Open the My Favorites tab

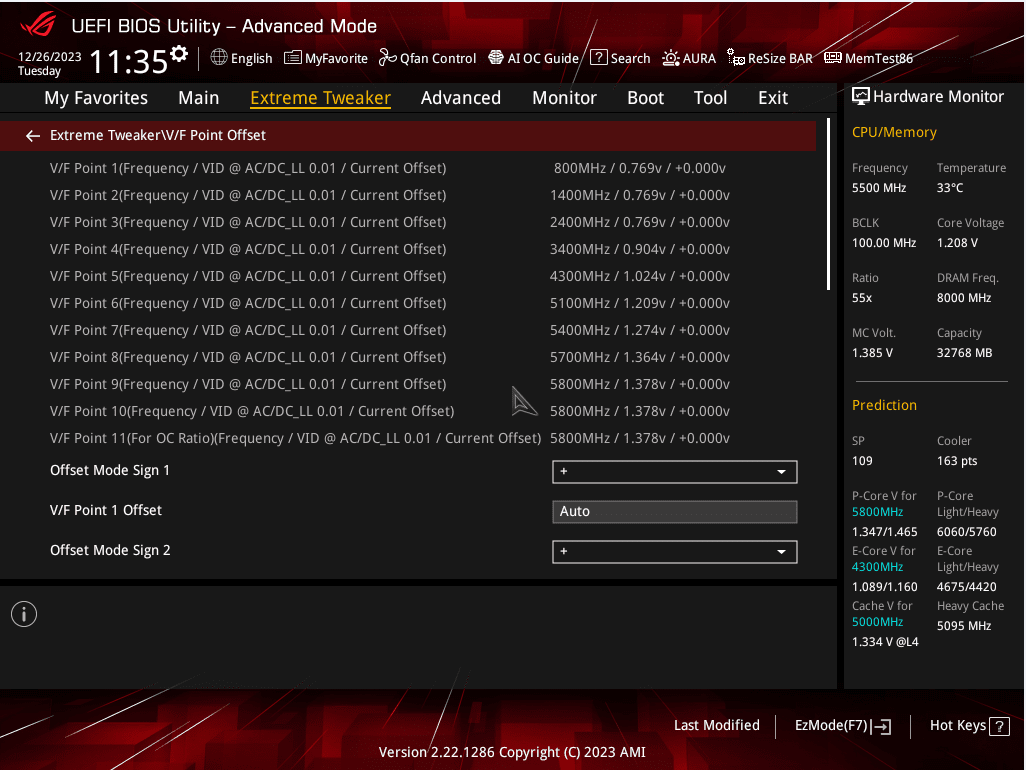tap(96, 98)
